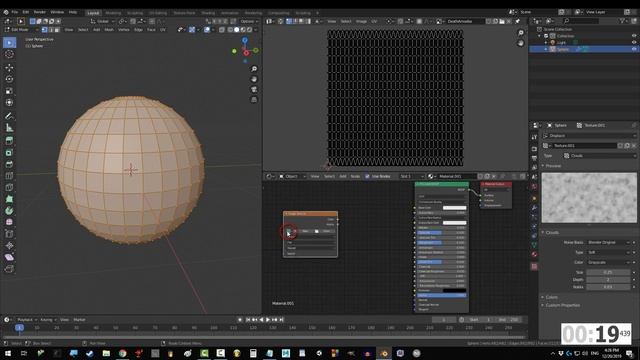The image size is (640, 360).
Task: Switch to Layout workspace tab
Action: (x=93, y=13)
